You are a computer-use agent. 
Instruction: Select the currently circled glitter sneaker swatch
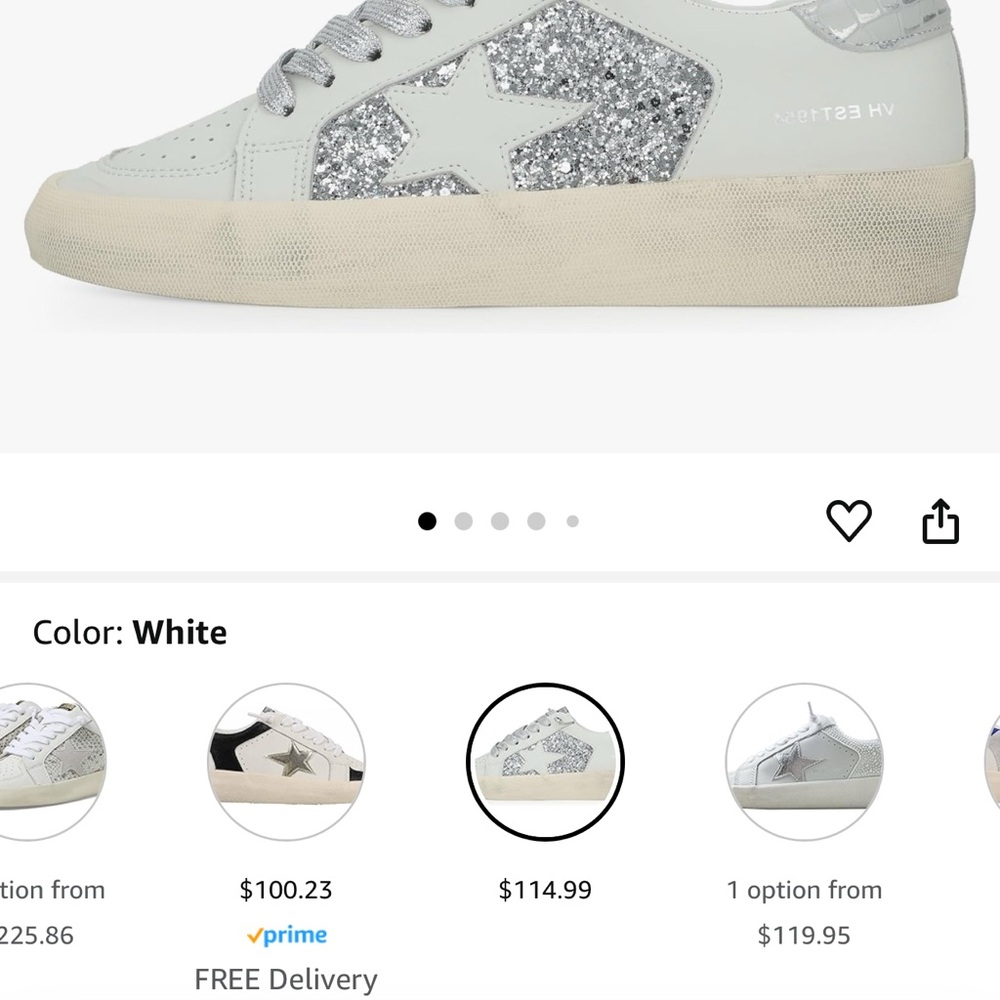pyautogui.click(x=546, y=762)
